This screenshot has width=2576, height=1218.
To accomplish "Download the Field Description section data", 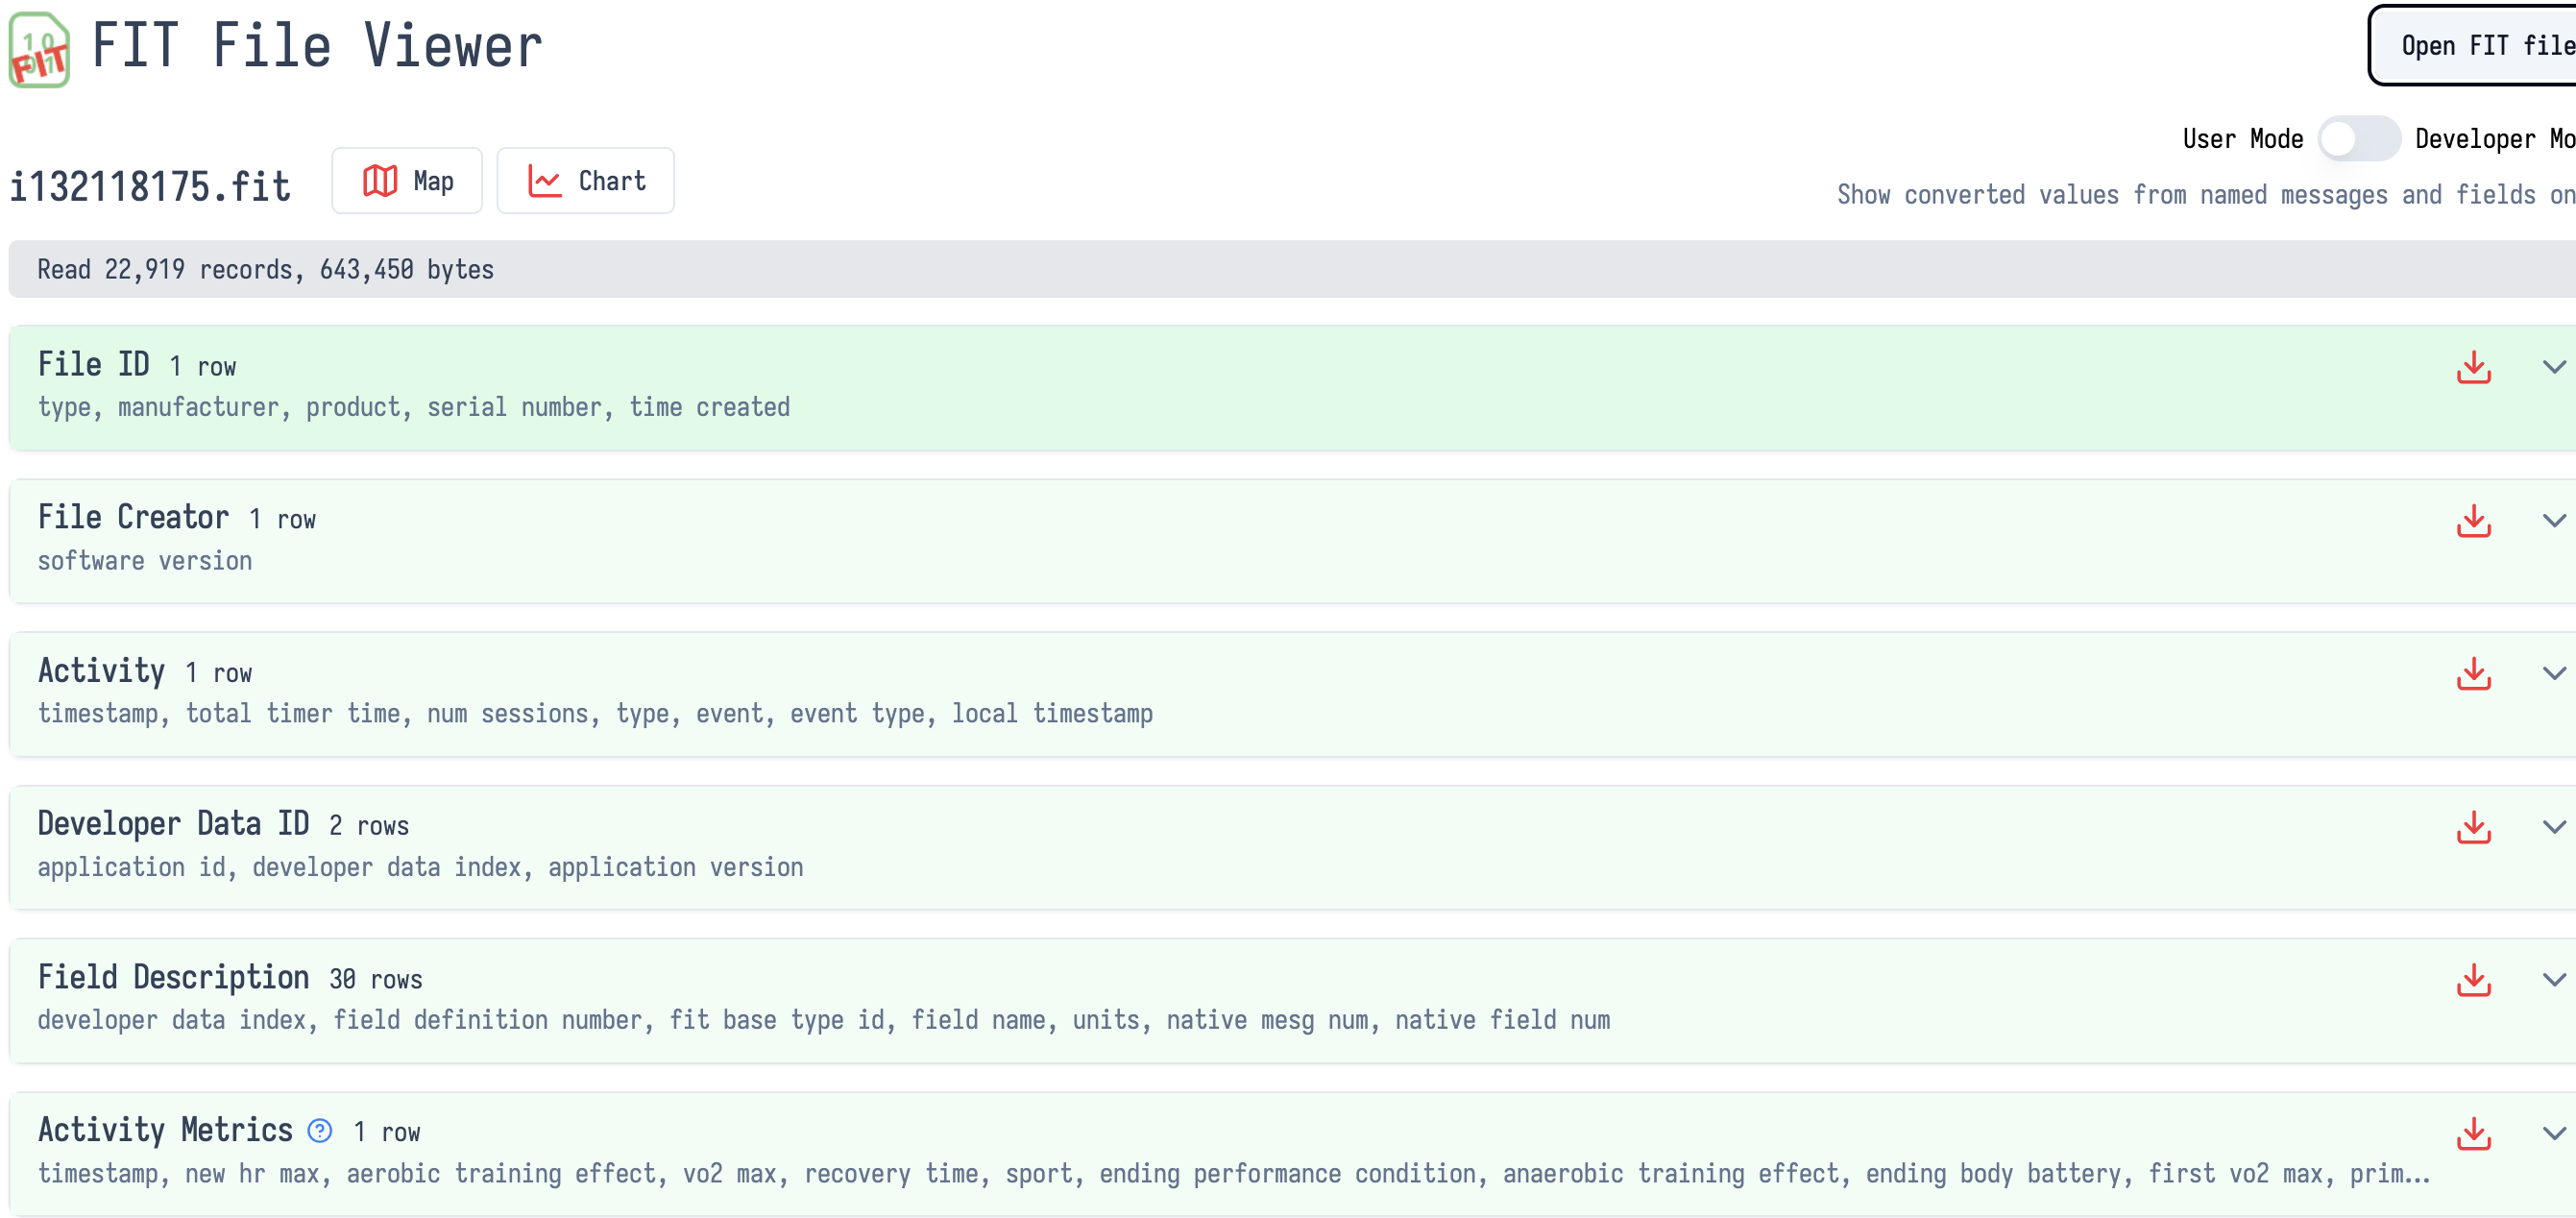I will click(x=2473, y=980).
